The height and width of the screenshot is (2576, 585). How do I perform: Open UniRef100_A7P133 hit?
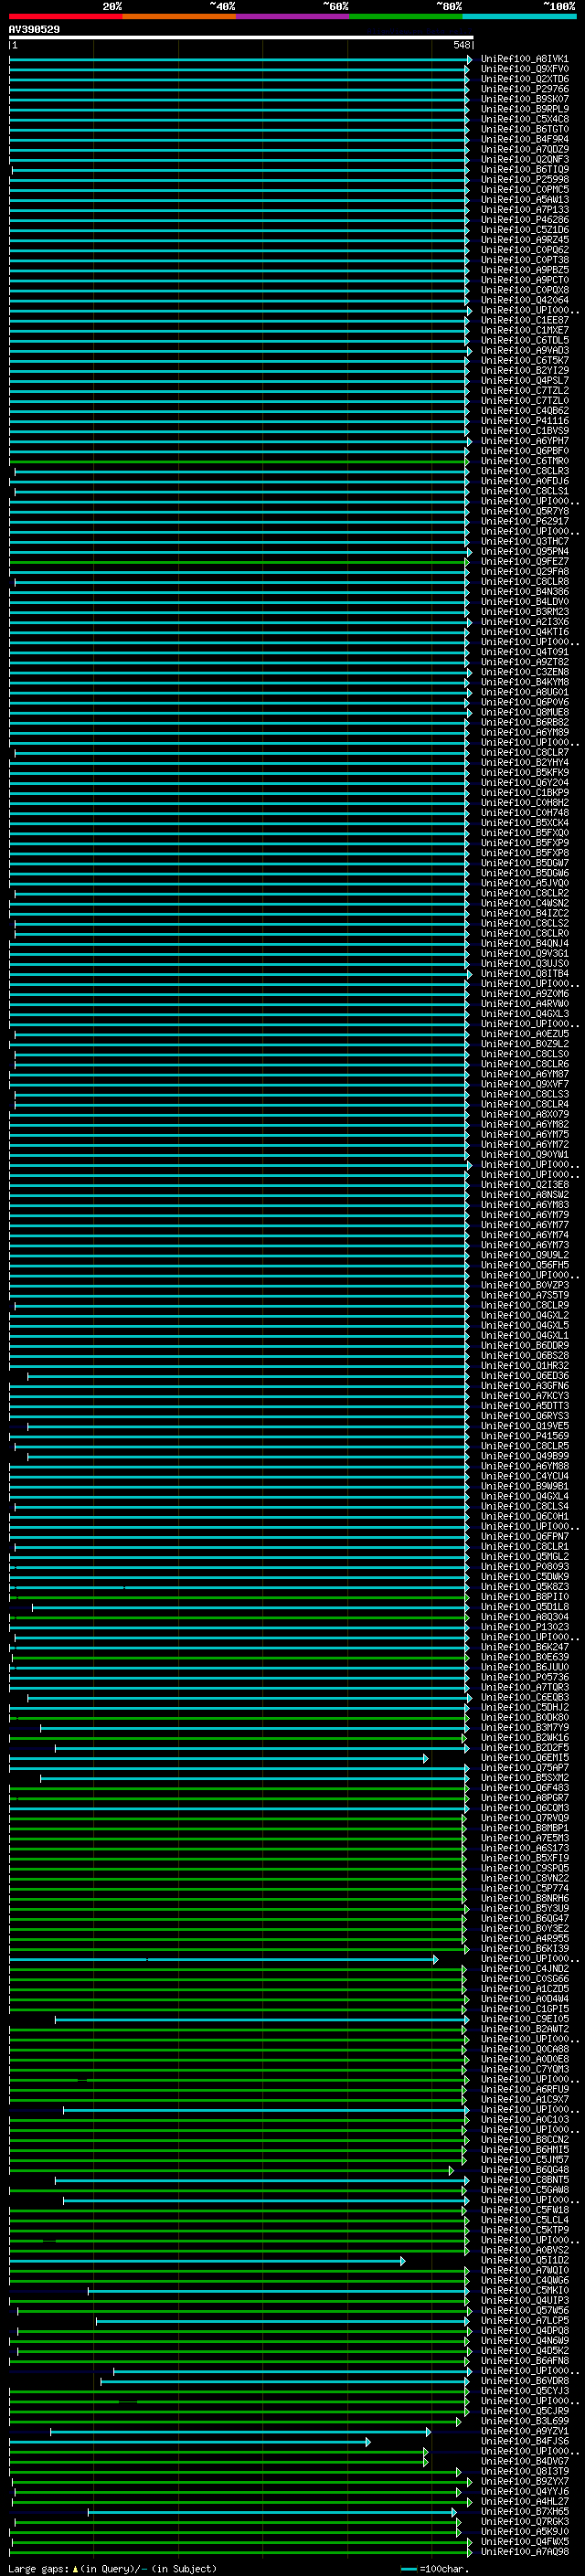tap(524, 209)
